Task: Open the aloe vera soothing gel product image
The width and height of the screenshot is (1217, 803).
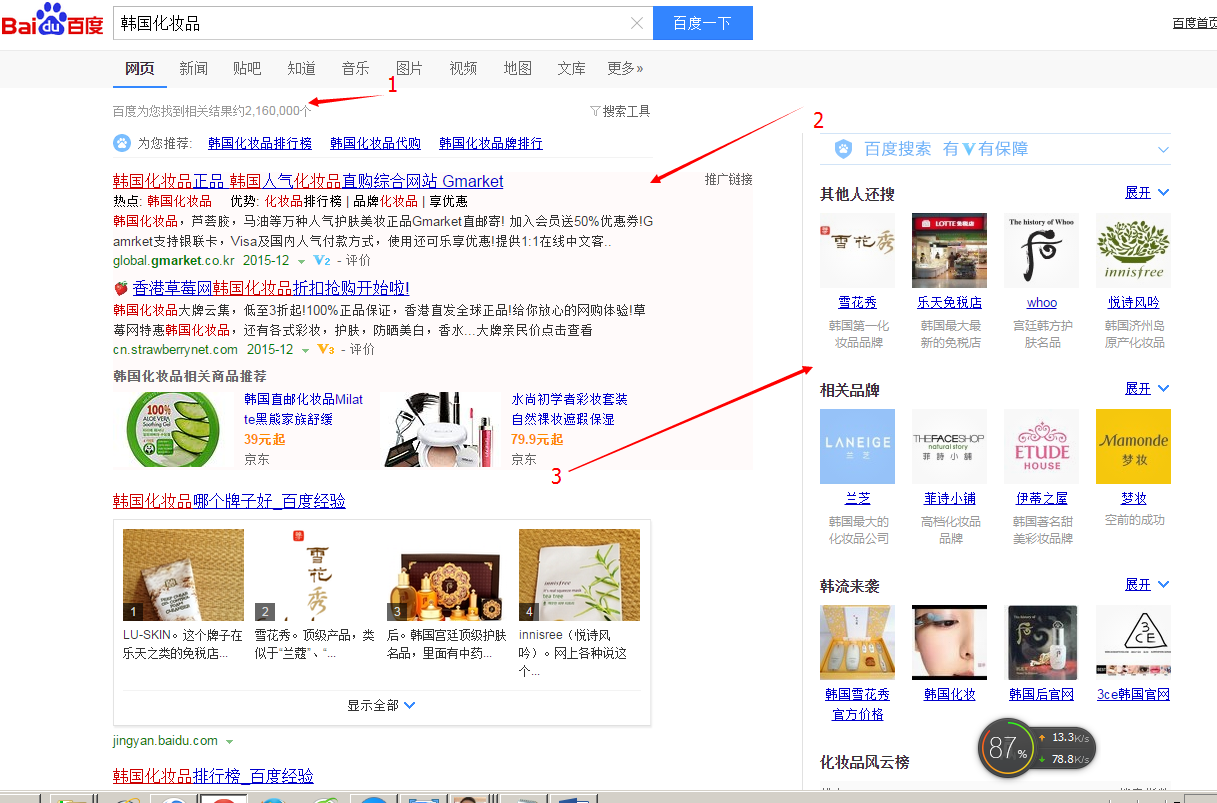Action: (x=175, y=429)
